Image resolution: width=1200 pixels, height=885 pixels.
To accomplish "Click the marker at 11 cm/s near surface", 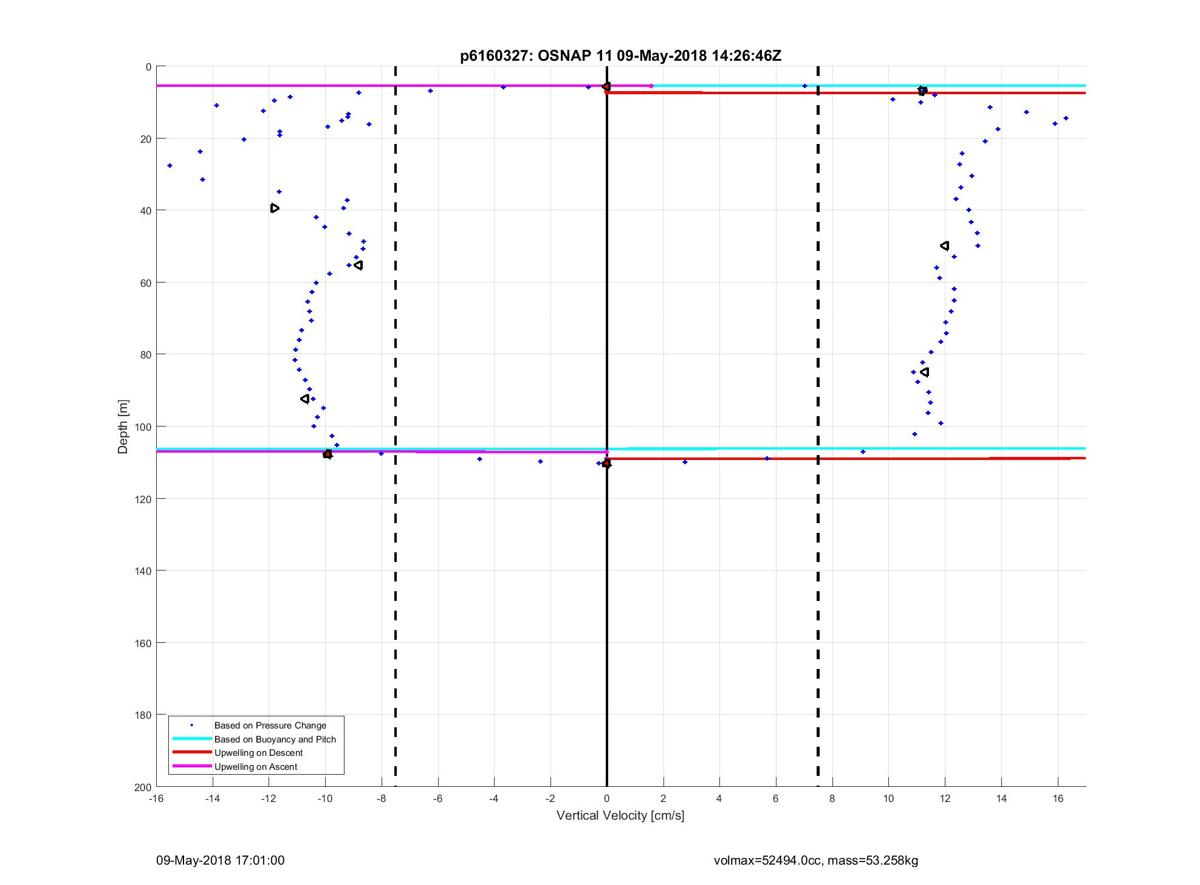I will click(922, 91).
